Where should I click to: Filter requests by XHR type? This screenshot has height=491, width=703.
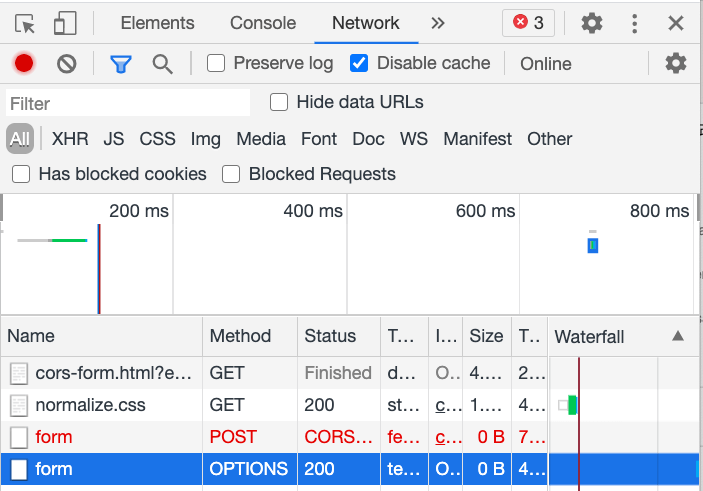(70, 139)
